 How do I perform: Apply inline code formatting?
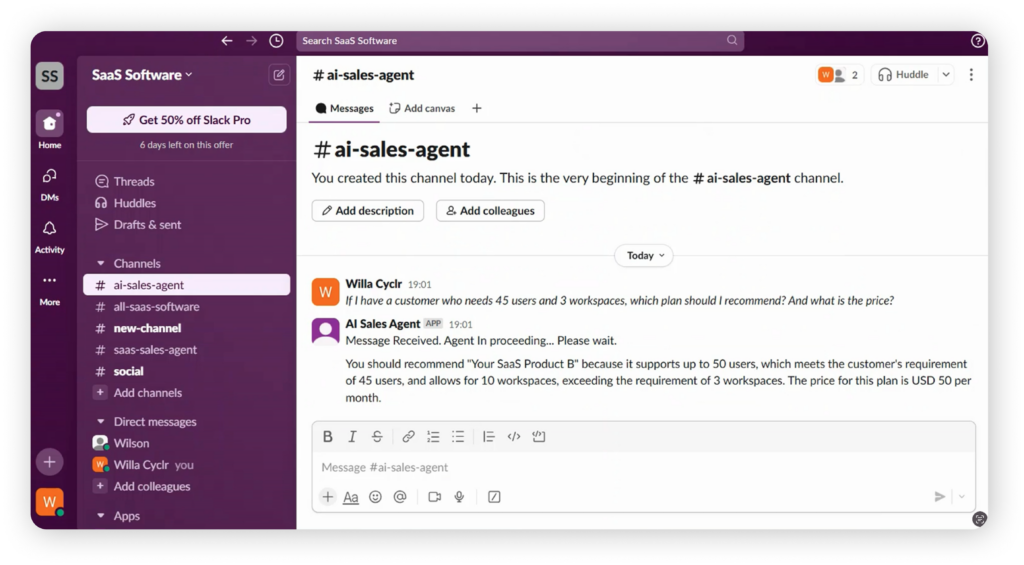click(x=514, y=436)
